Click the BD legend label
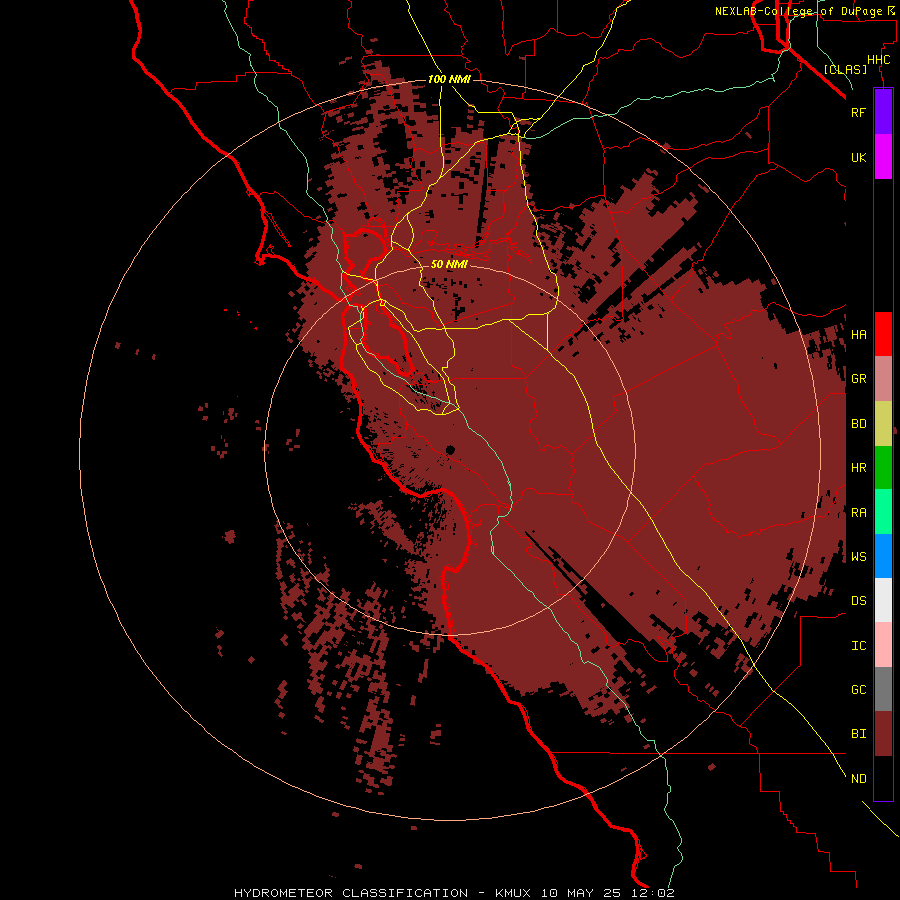 (x=858, y=424)
